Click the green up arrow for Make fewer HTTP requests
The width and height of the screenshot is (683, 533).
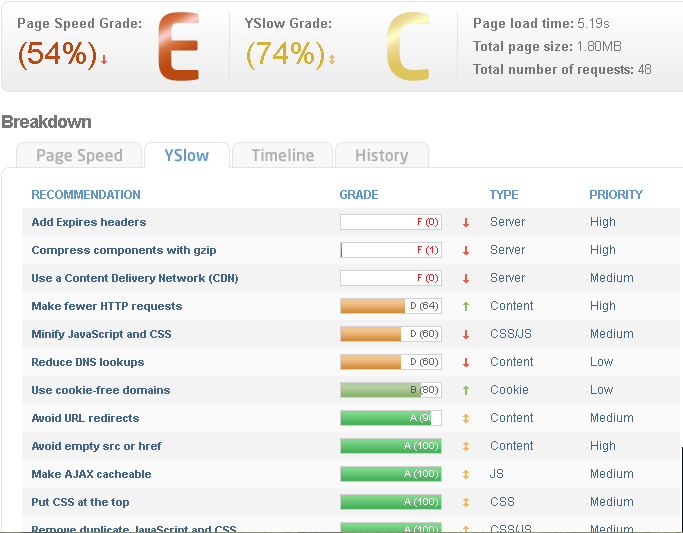tap(466, 306)
